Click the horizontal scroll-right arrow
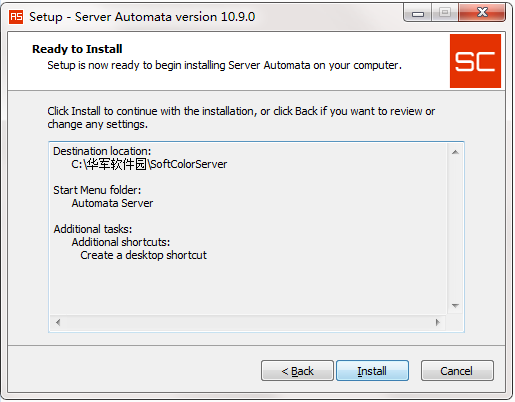Image resolution: width=515 pixels, height=402 pixels. pos(438,322)
